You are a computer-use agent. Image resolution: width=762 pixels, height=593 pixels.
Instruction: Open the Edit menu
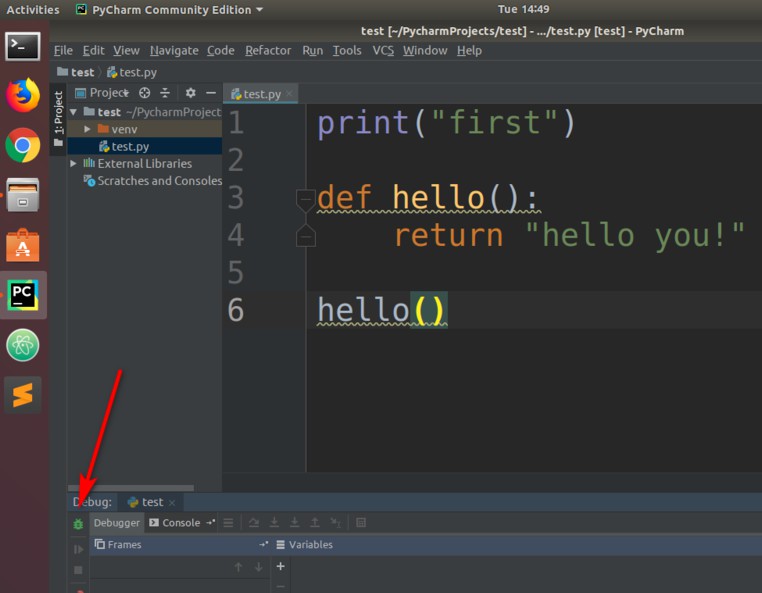tap(93, 51)
